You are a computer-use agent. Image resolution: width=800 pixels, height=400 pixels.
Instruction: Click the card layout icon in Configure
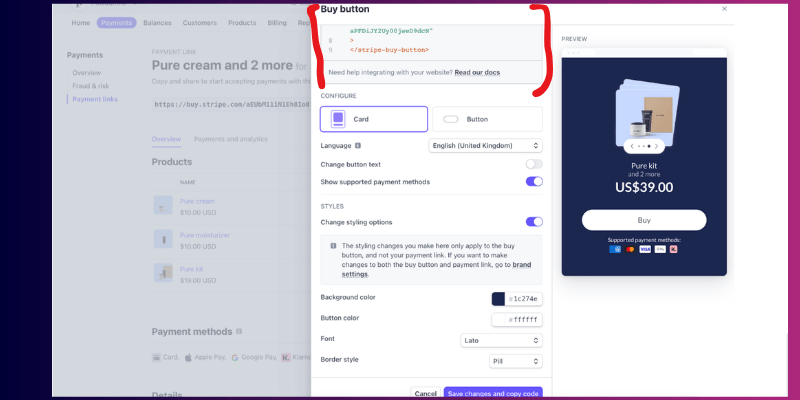pyautogui.click(x=337, y=119)
